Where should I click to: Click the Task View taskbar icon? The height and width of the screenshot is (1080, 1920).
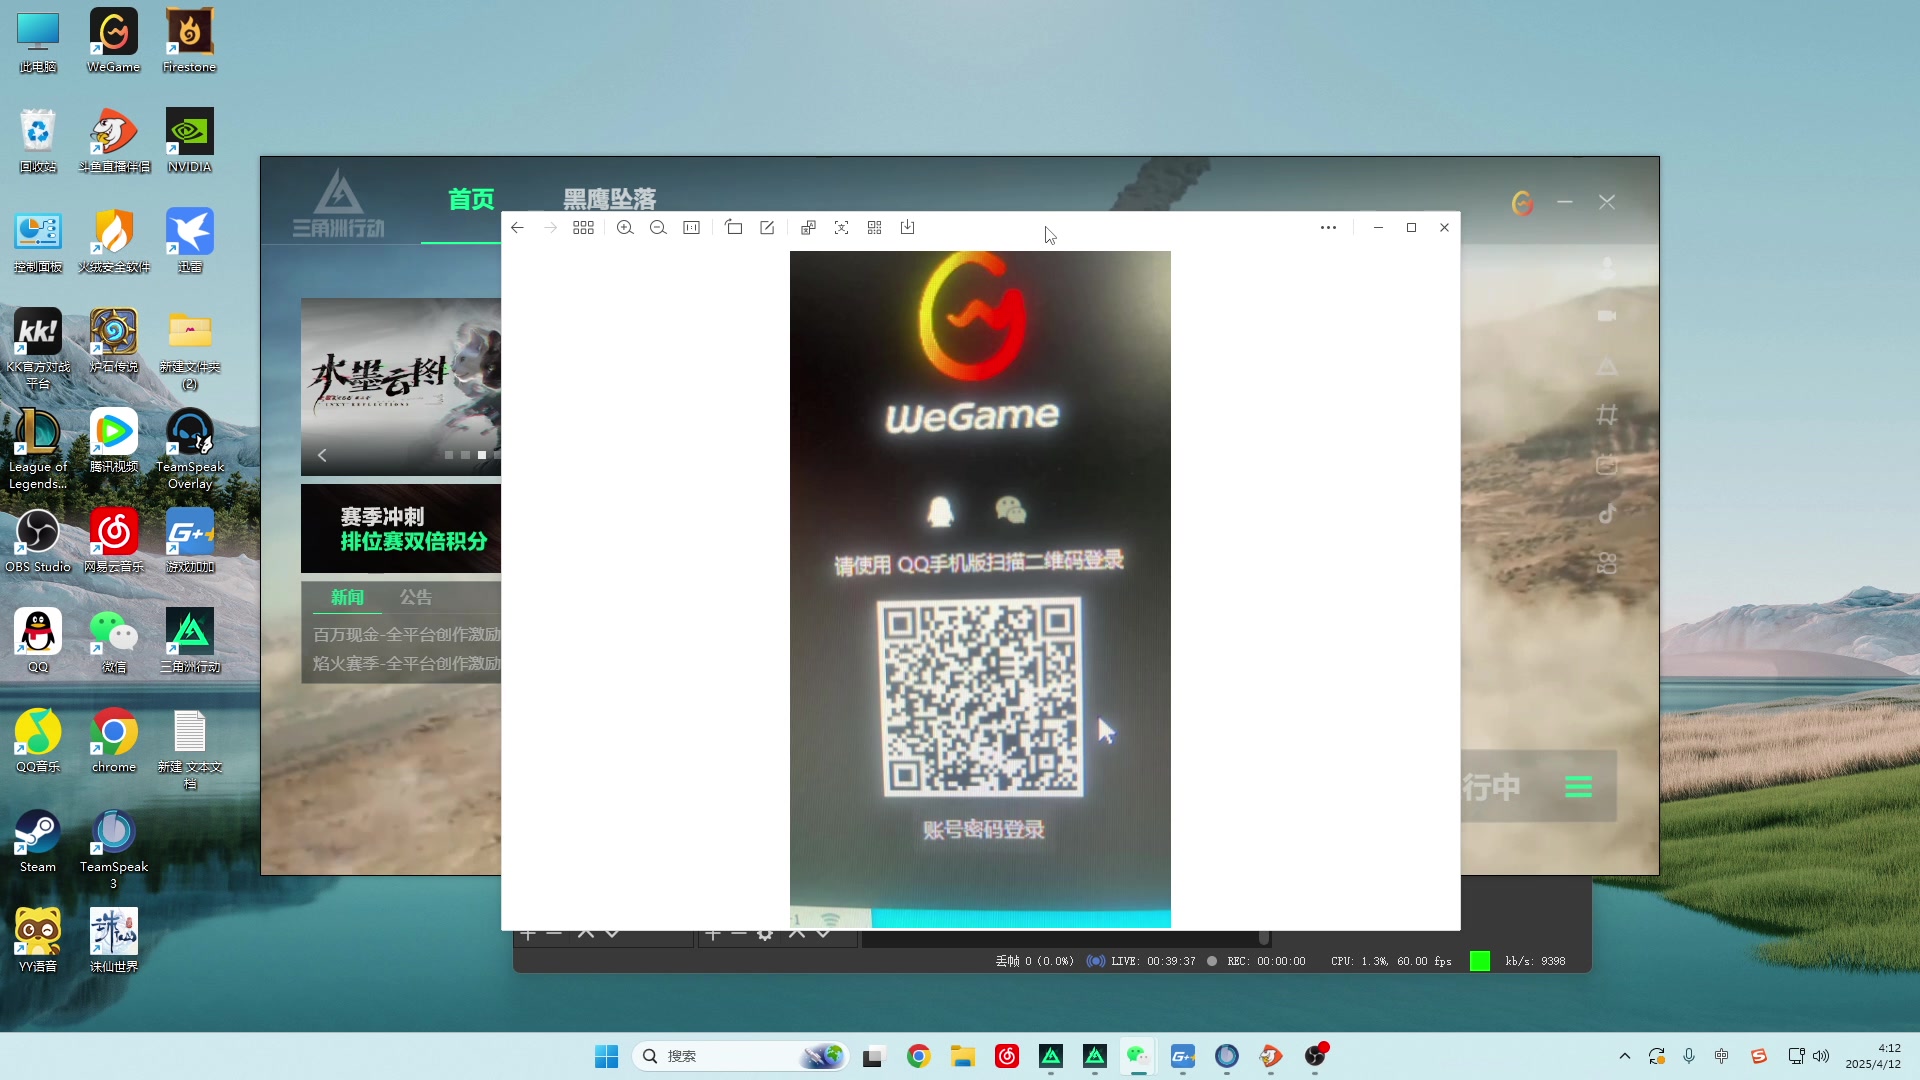pos(874,1056)
